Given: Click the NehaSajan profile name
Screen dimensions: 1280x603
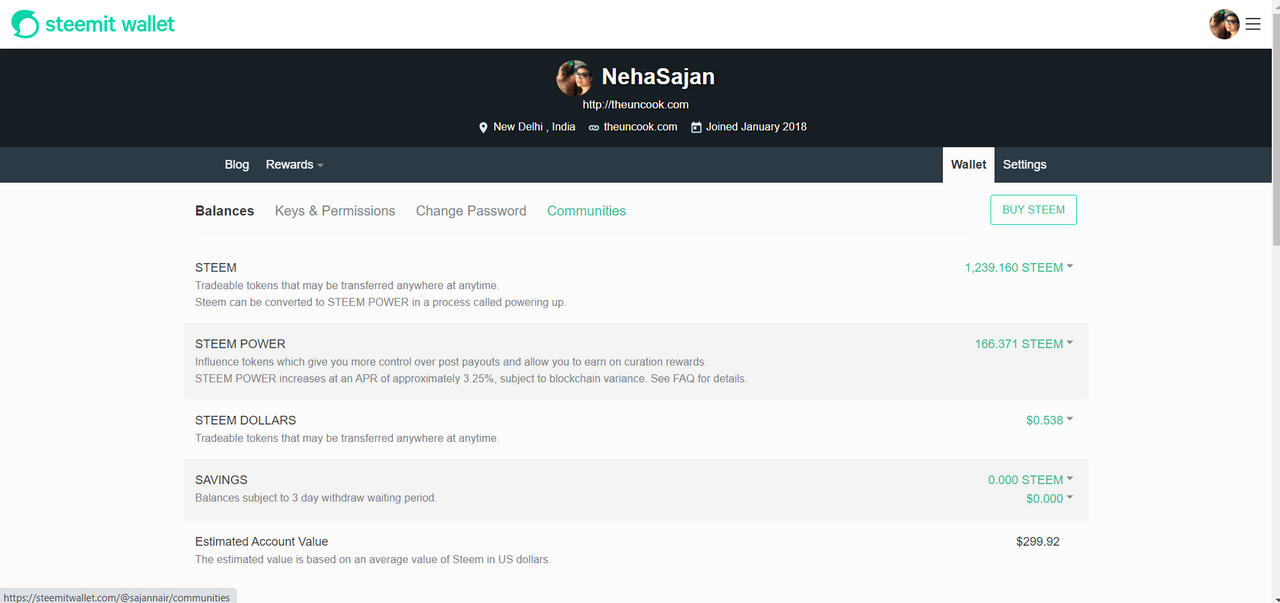Looking at the screenshot, I should [x=658, y=77].
